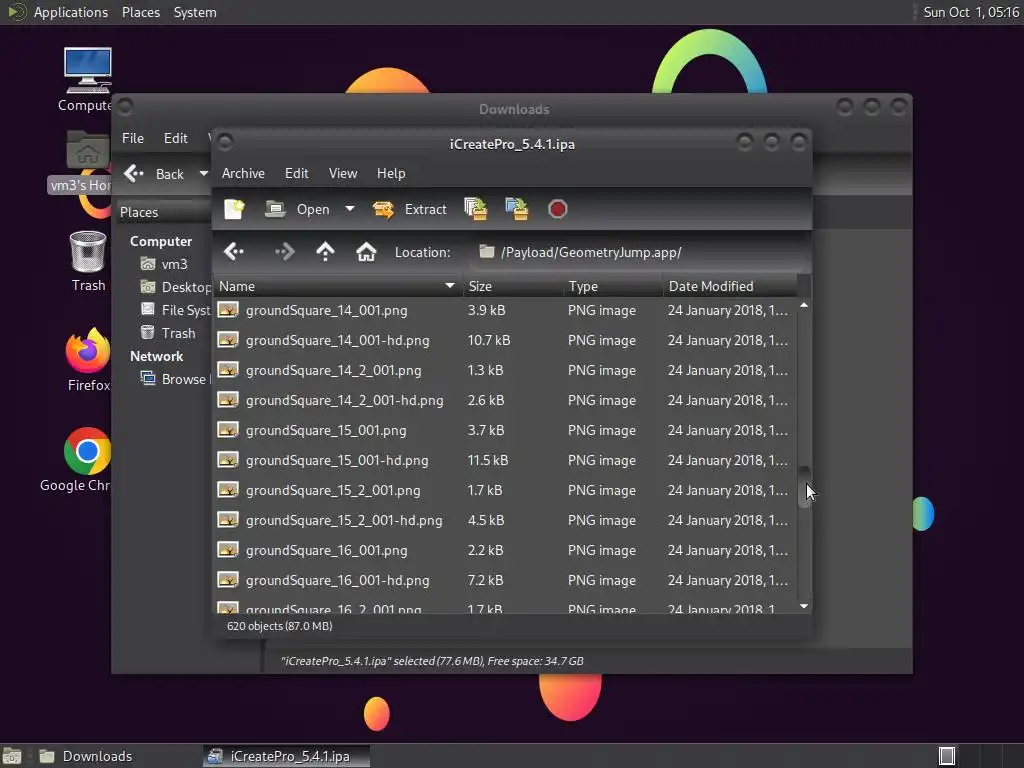Click image icon of groundSquare_16_001.png row
The height and width of the screenshot is (768, 1024).
pyautogui.click(x=228, y=550)
